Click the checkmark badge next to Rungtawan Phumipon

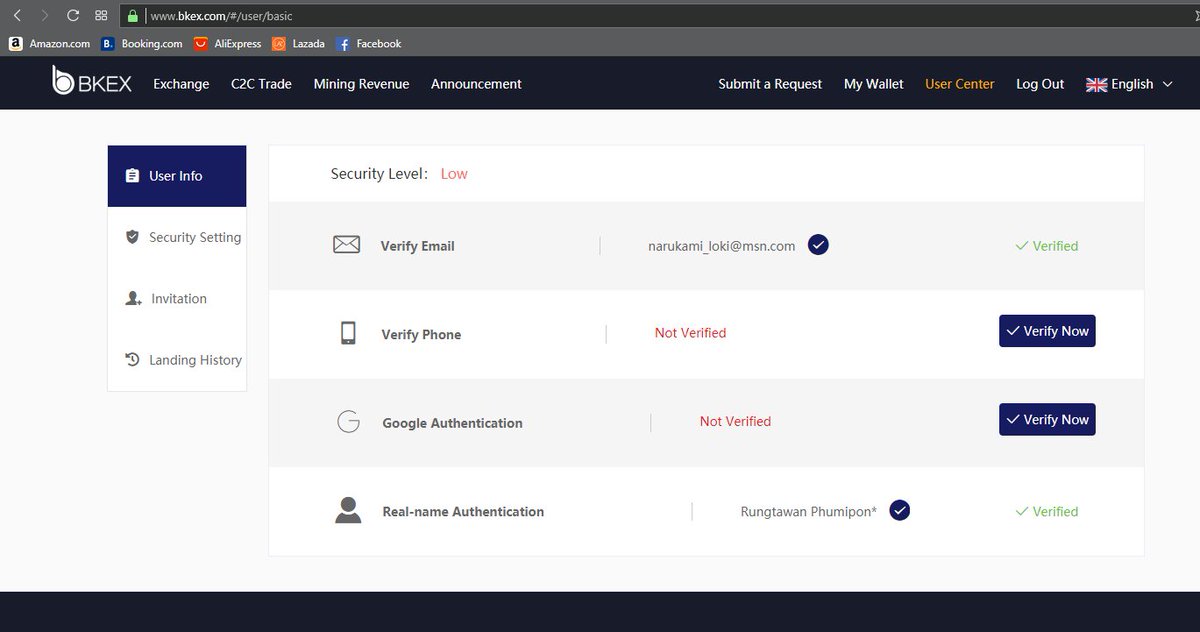click(900, 511)
